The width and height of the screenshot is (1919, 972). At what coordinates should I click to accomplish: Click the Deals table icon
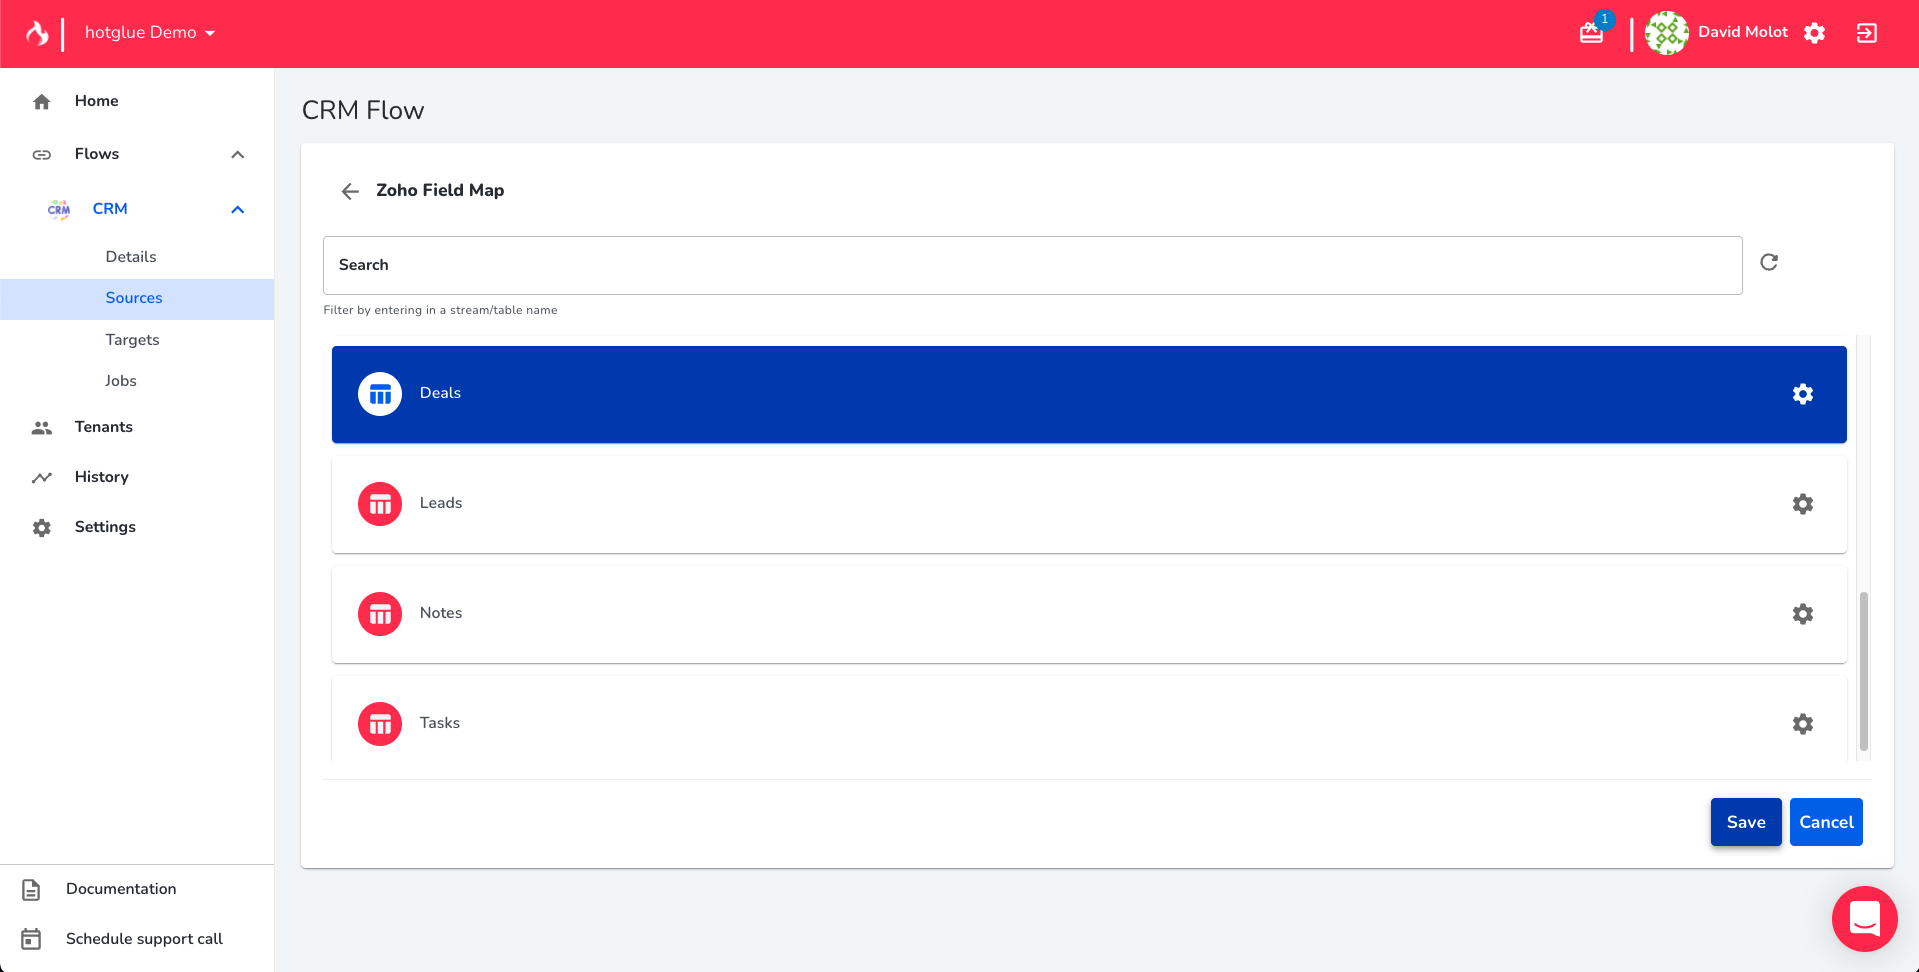tap(380, 394)
